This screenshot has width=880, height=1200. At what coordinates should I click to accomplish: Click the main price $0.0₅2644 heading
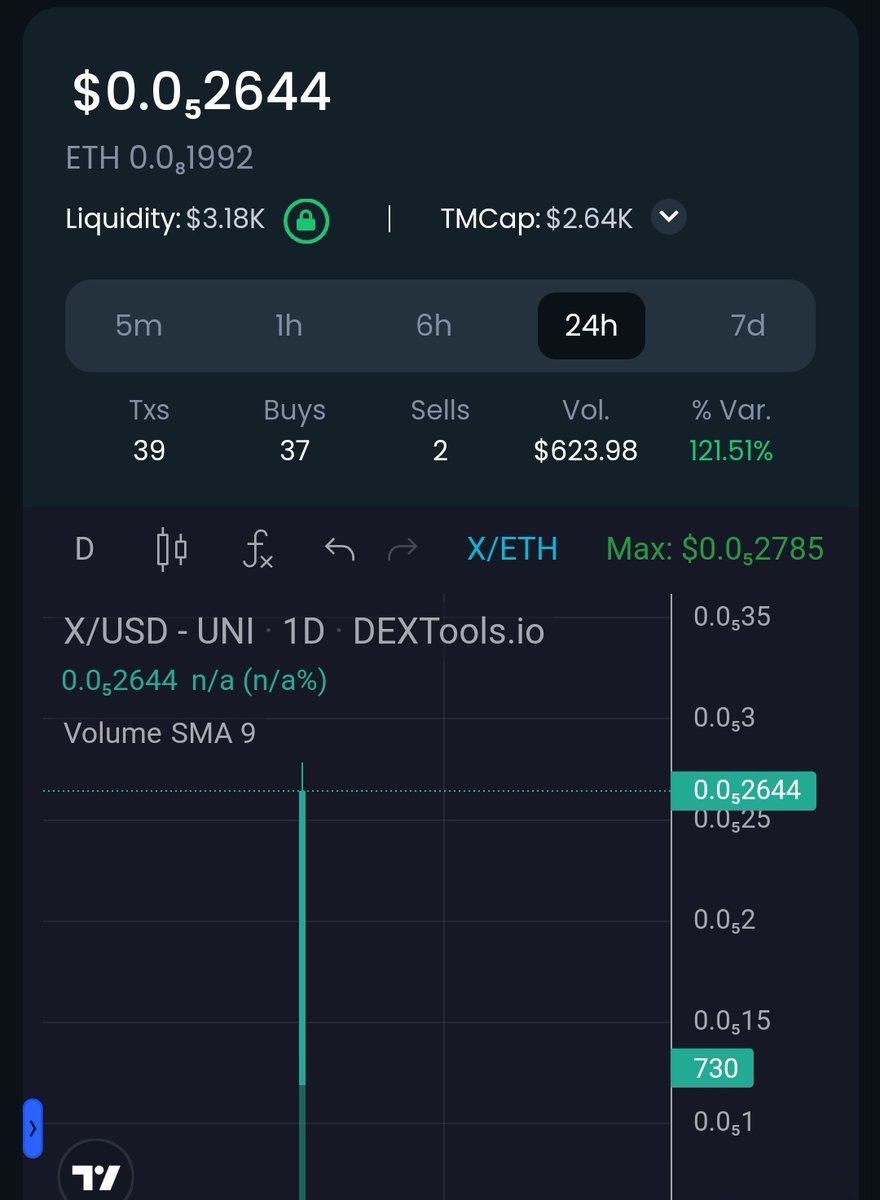201,93
